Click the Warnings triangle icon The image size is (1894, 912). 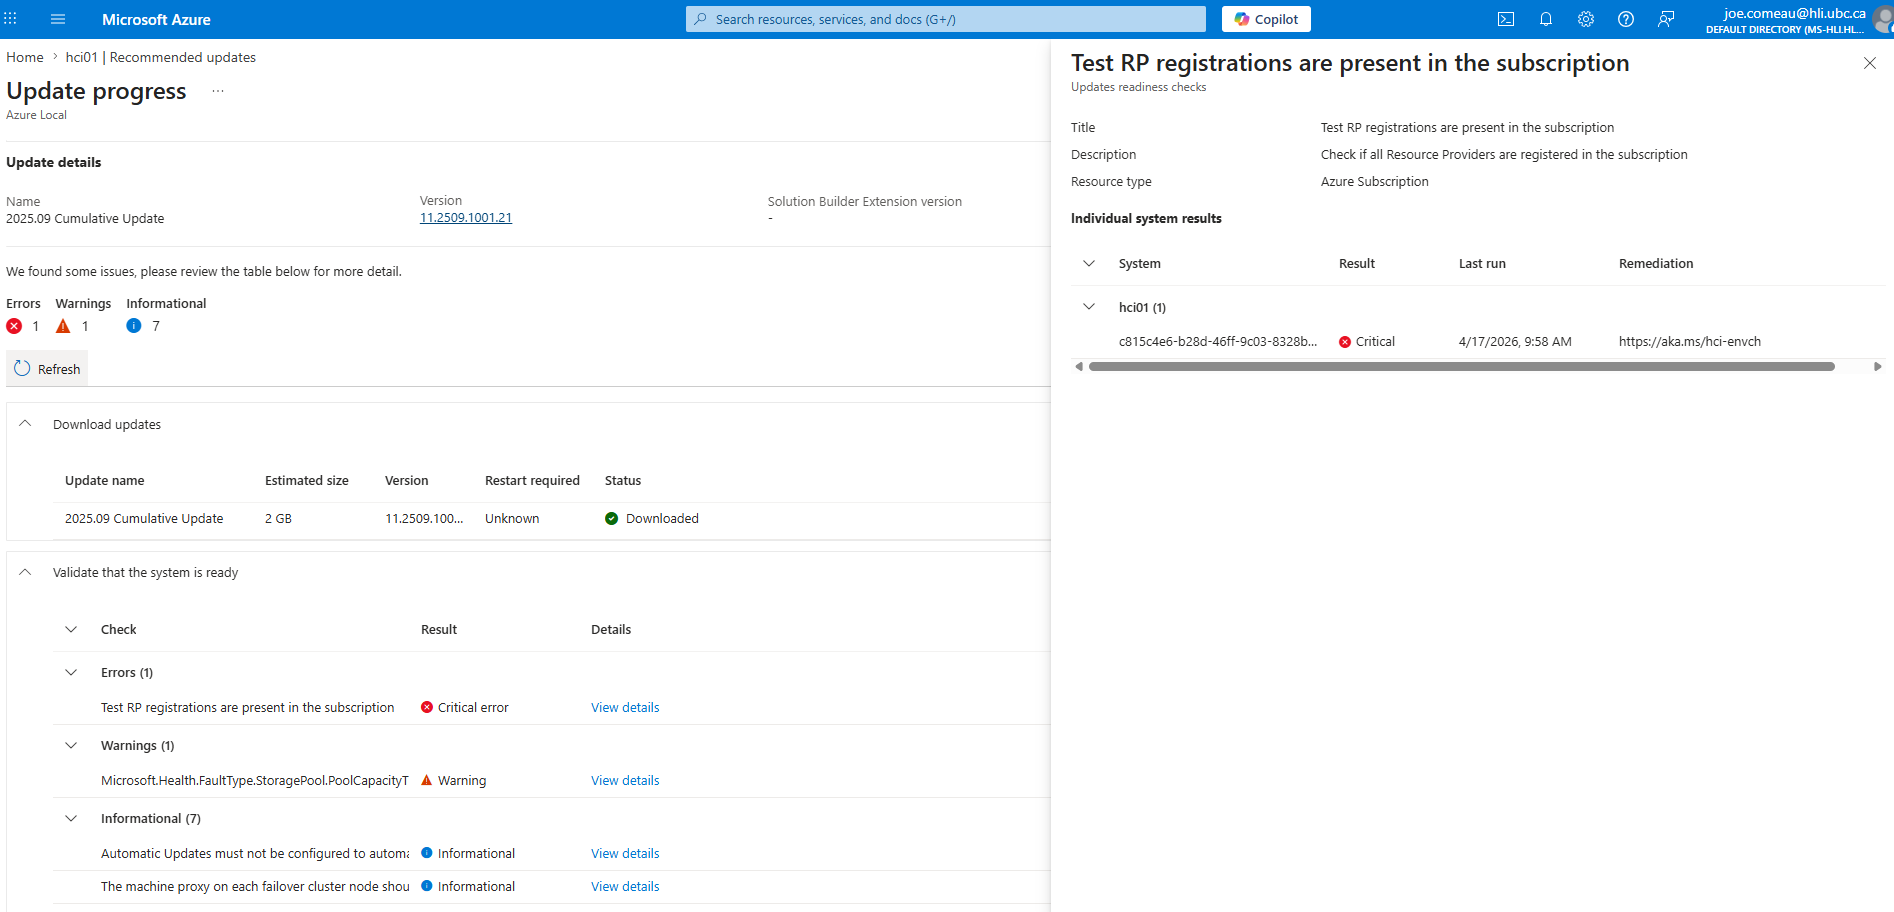pyautogui.click(x=63, y=326)
